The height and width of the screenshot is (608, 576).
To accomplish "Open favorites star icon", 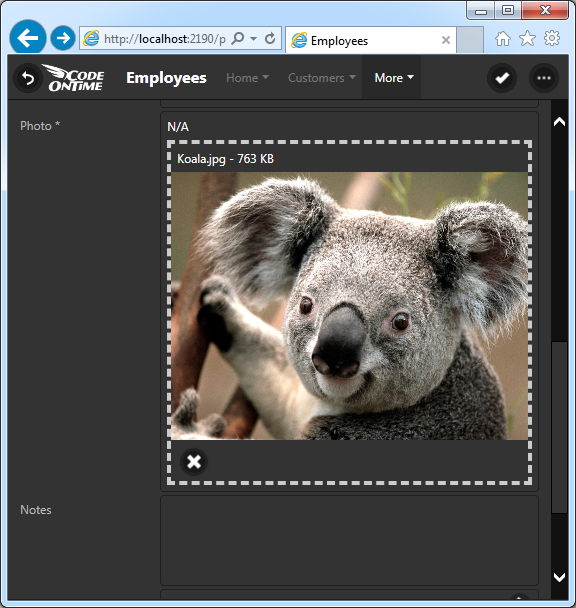I will (527, 38).
